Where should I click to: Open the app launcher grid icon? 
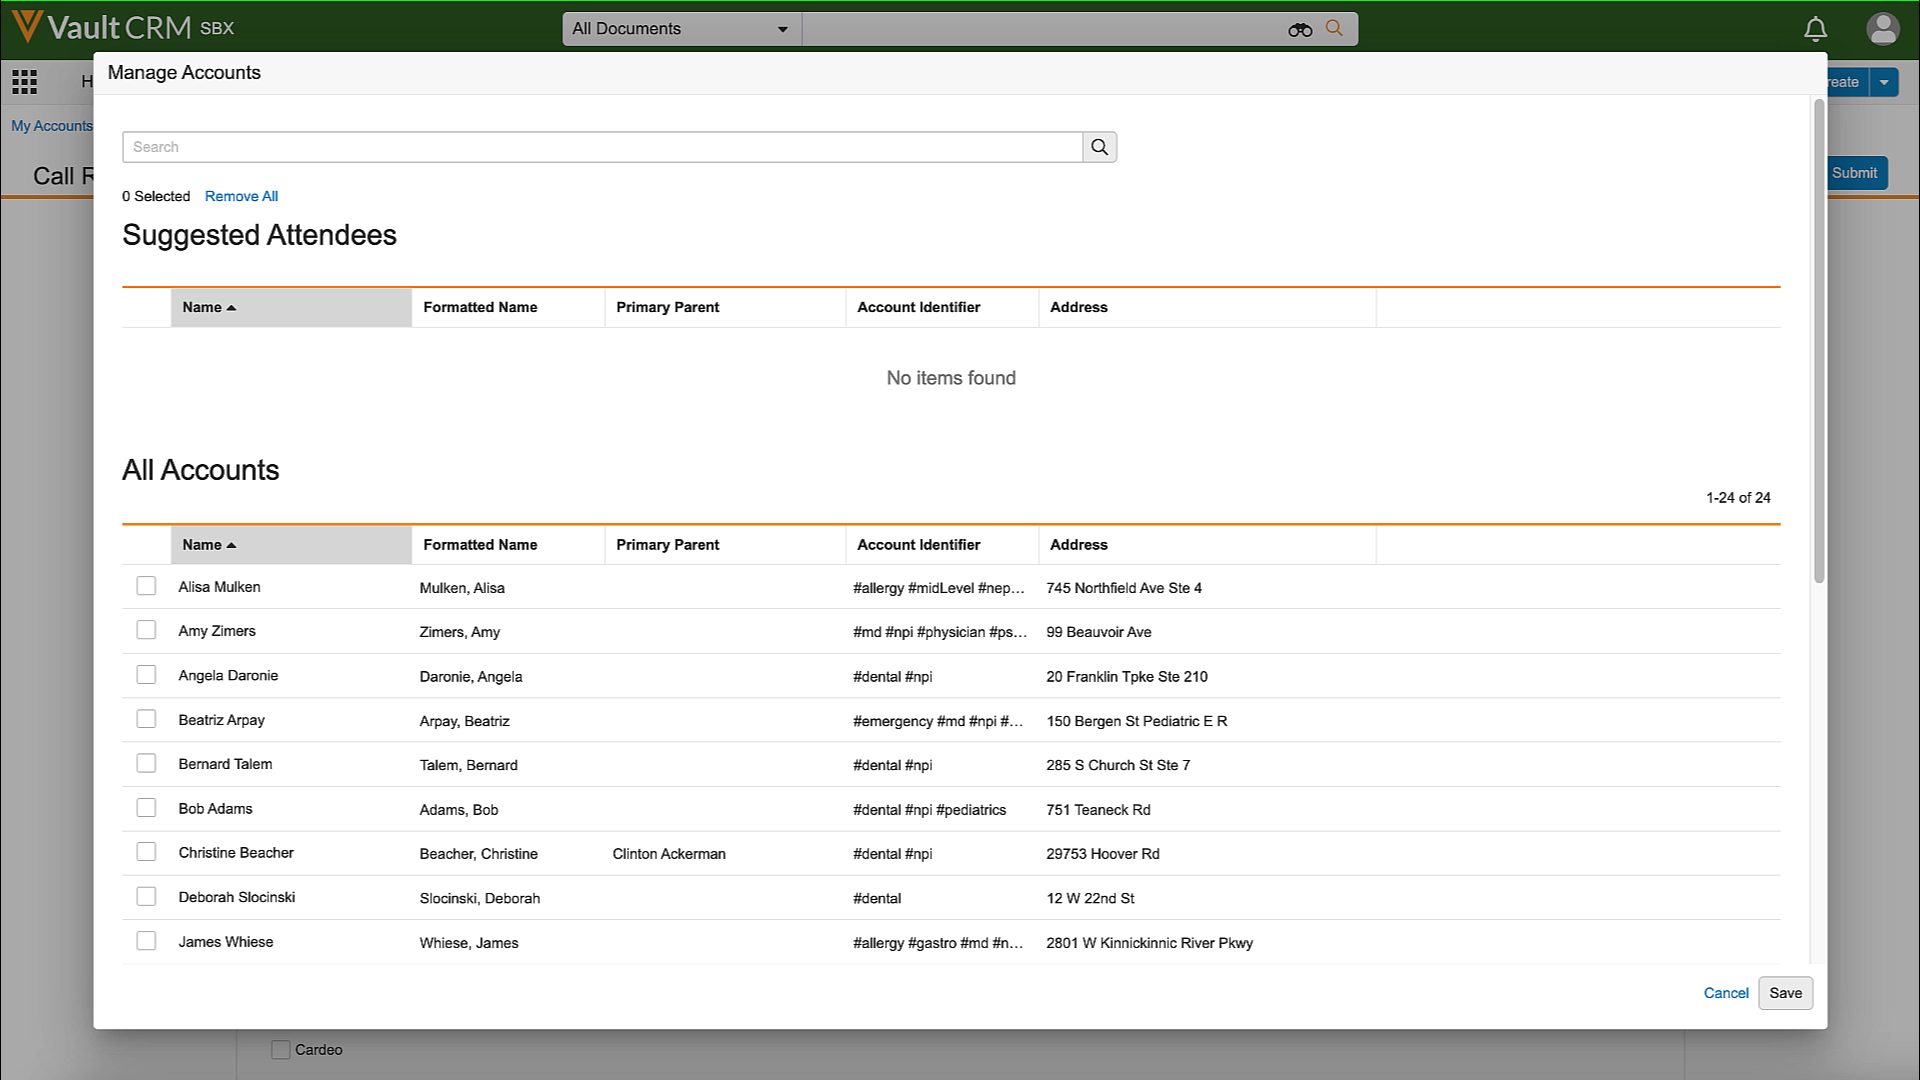pos(25,82)
